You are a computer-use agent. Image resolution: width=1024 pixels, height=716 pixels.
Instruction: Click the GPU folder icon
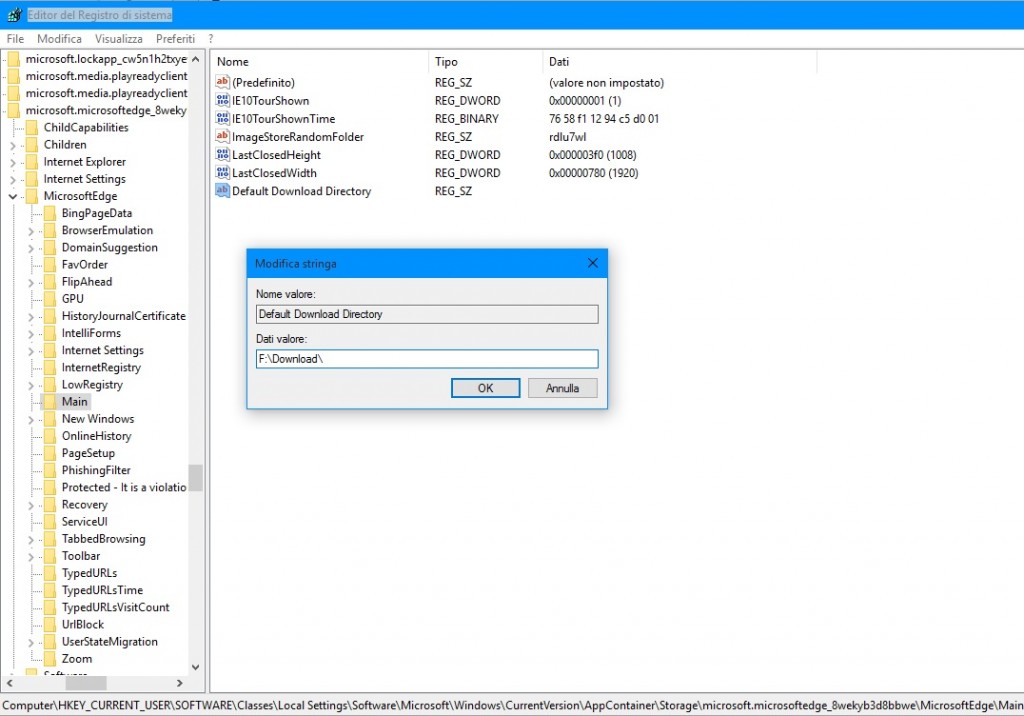50,299
